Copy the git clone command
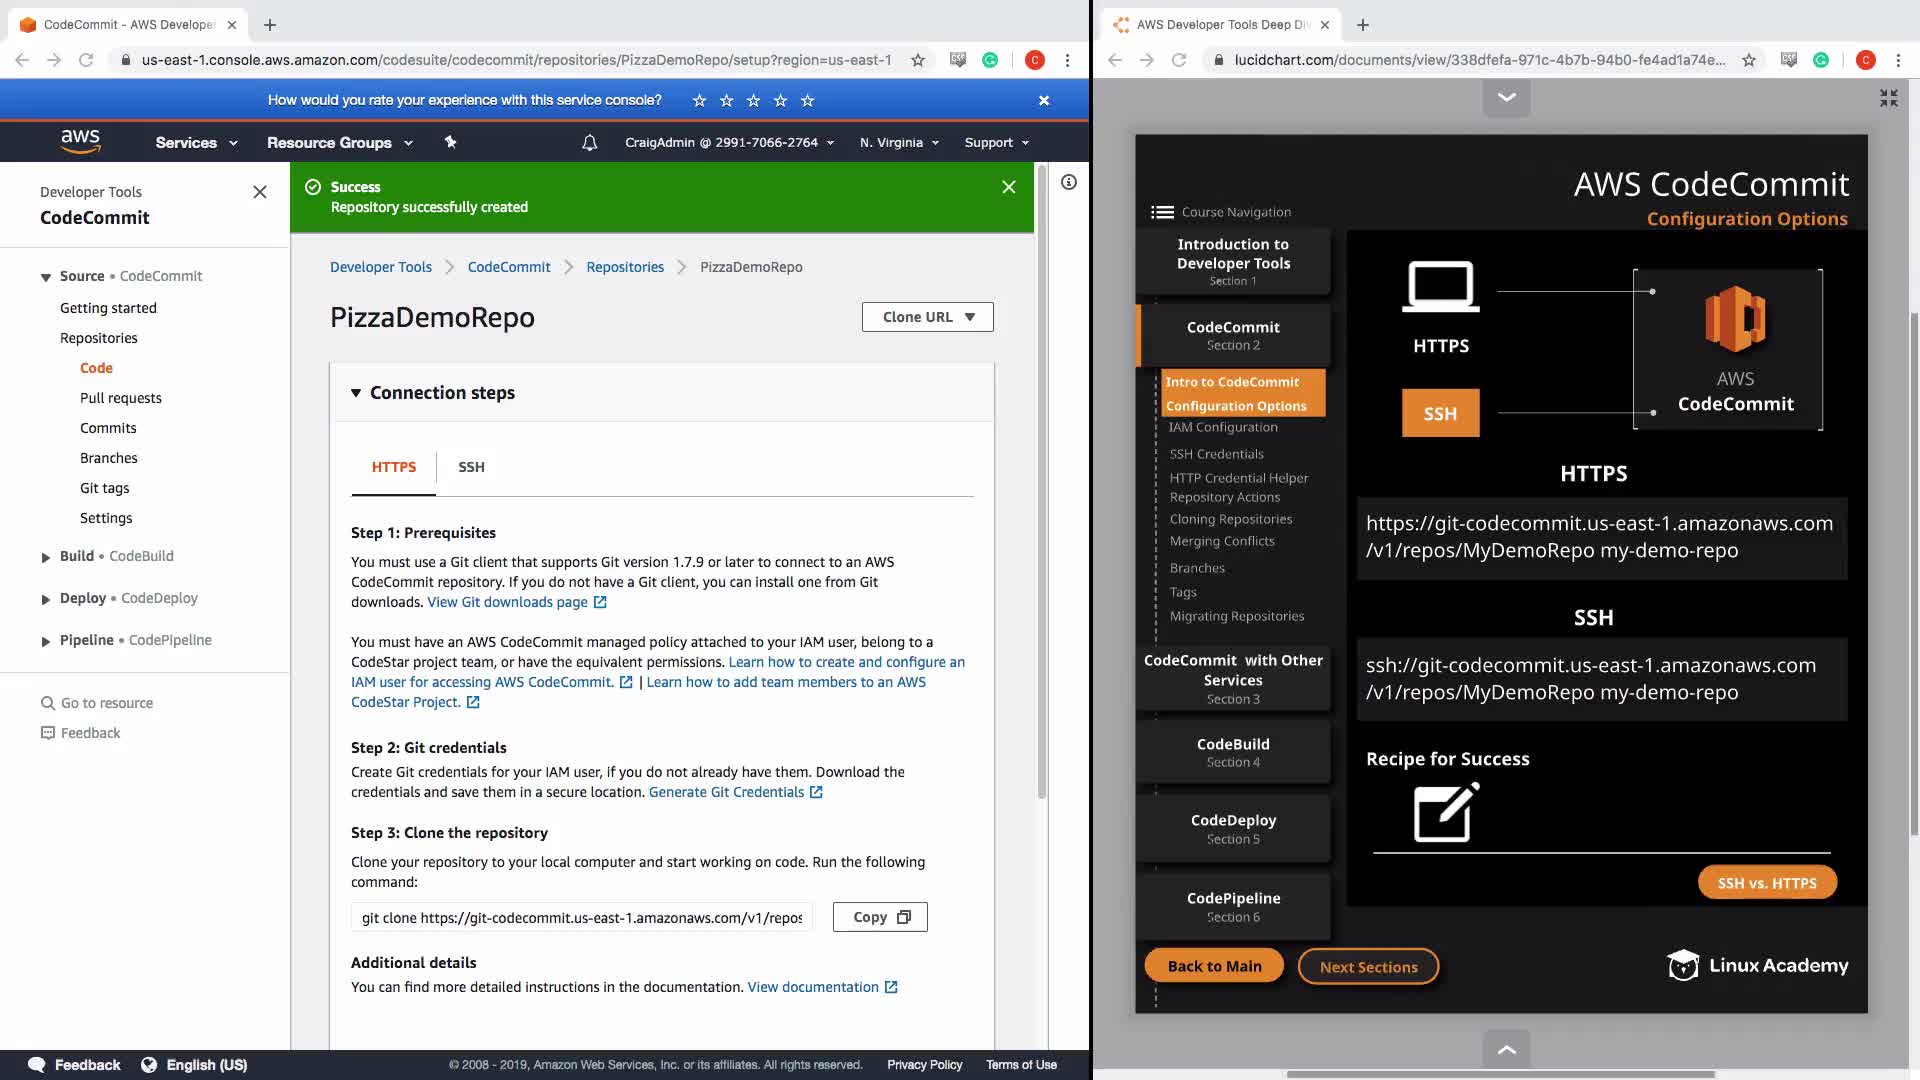The image size is (1920, 1080). tap(880, 917)
